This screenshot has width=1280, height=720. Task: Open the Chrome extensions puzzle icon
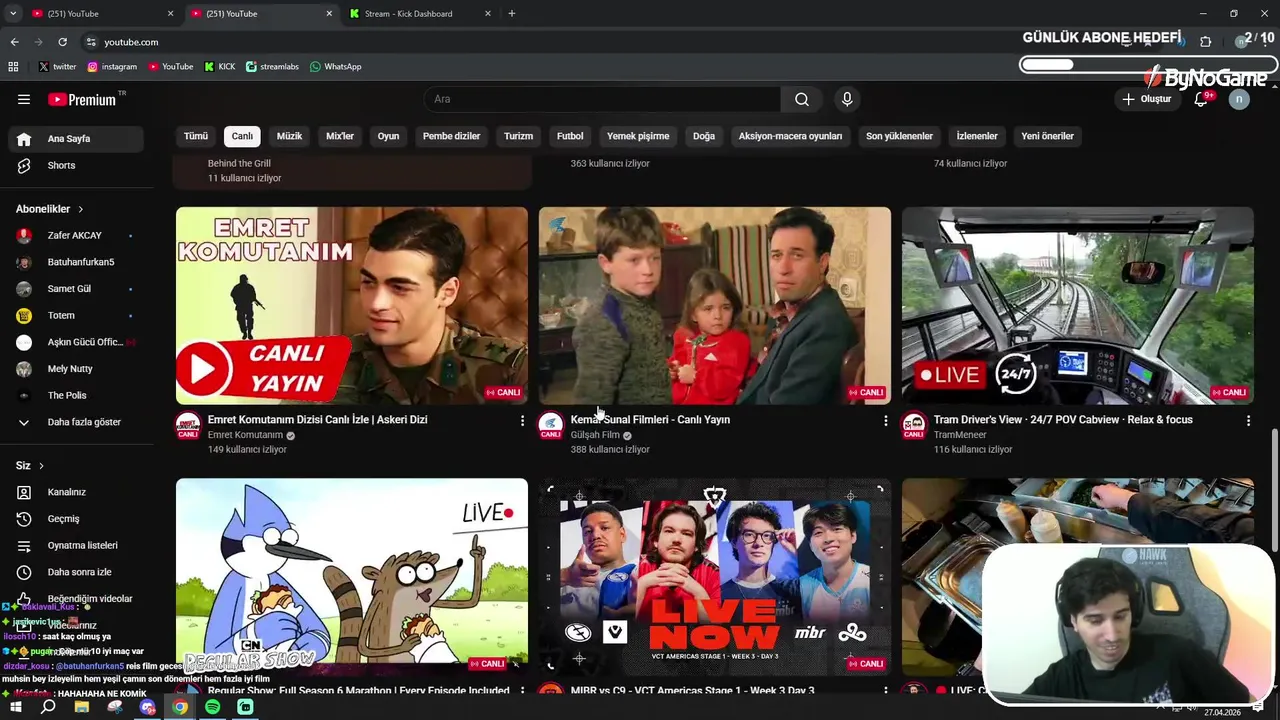1205,42
